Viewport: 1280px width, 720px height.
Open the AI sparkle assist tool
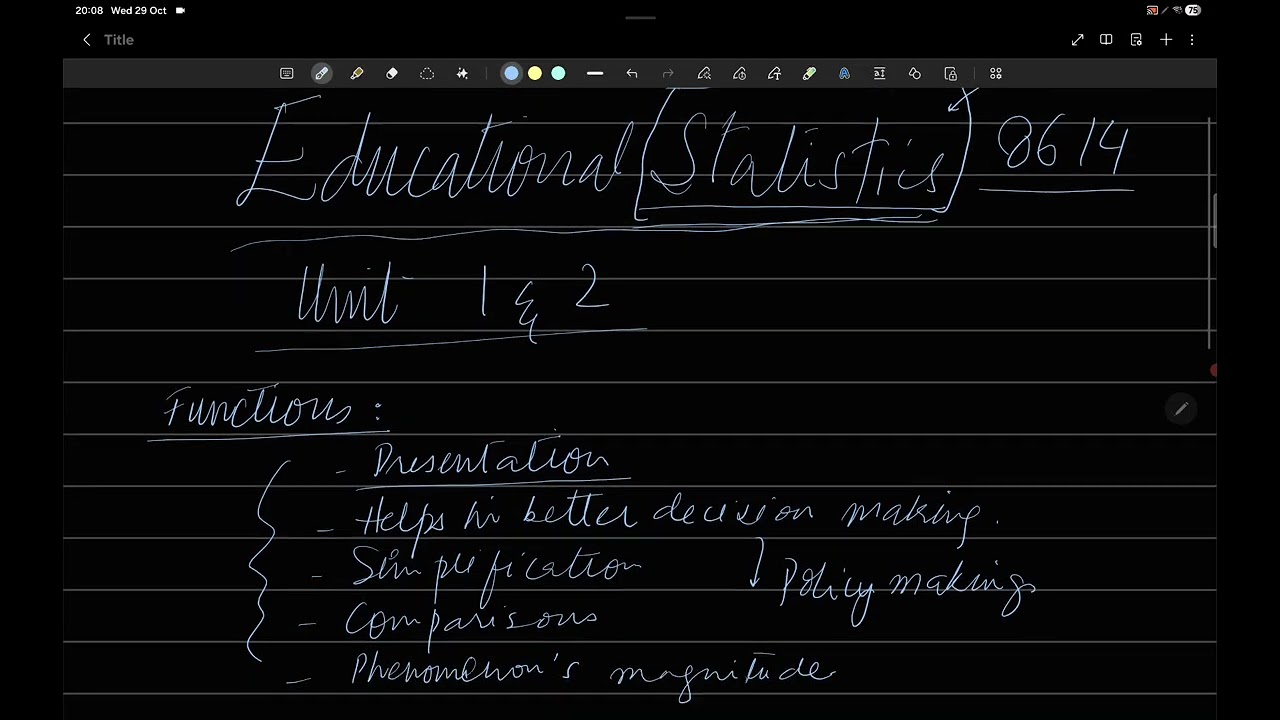point(462,73)
